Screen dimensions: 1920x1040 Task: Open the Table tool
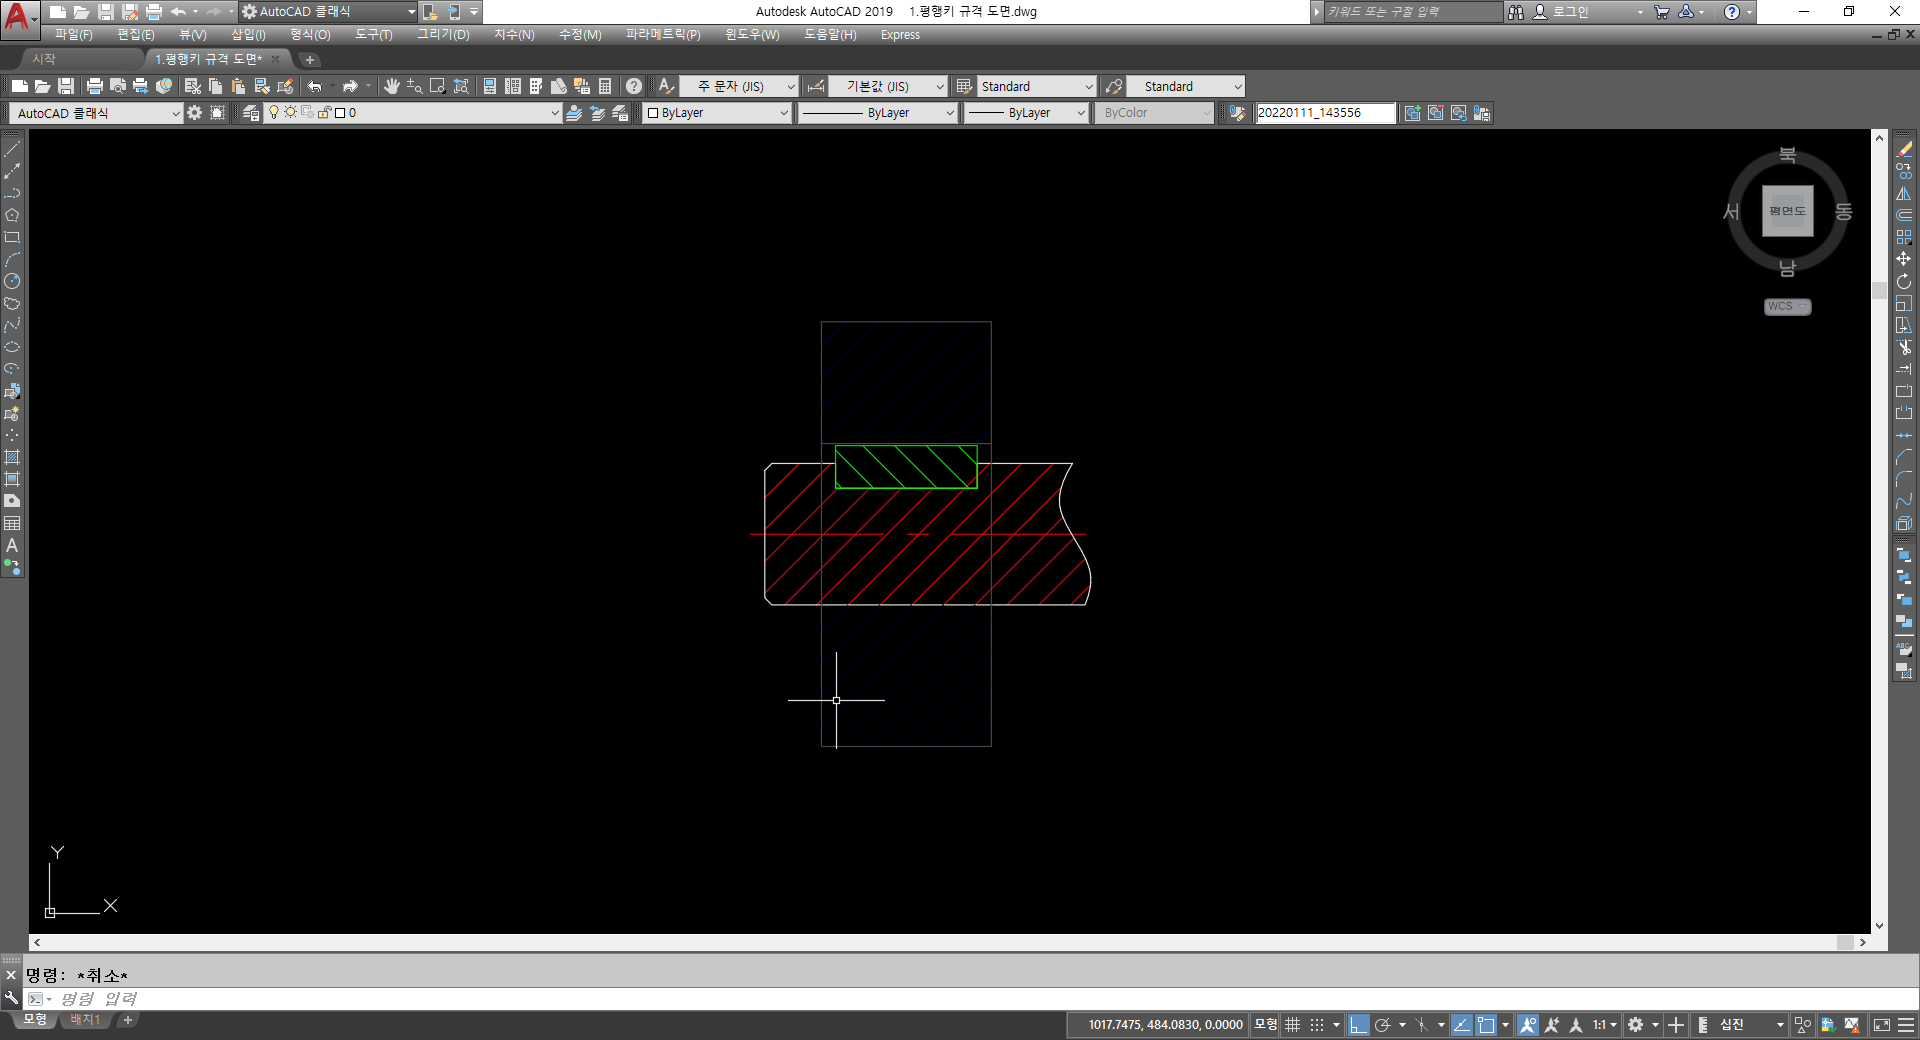coord(12,523)
